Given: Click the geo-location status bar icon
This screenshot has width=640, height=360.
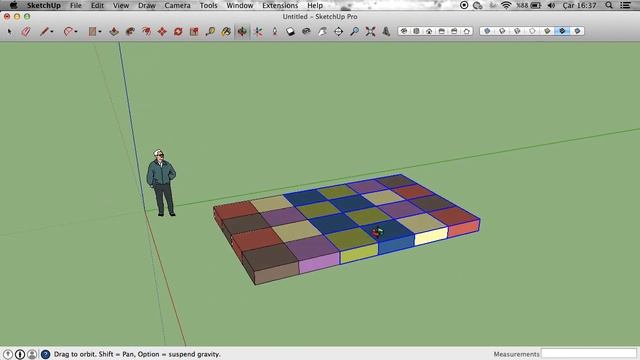Looking at the screenshot, I should [x=8, y=354].
